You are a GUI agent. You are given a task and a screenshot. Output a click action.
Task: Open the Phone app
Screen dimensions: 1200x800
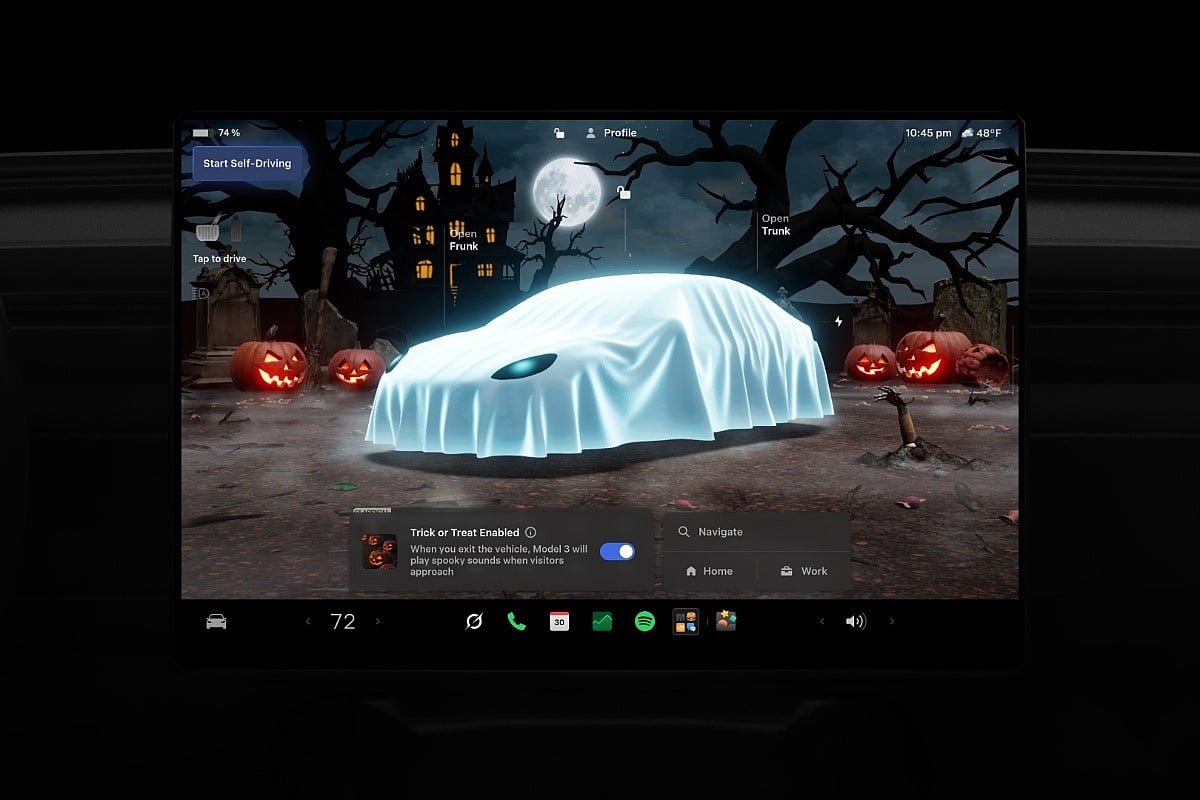pos(516,622)
